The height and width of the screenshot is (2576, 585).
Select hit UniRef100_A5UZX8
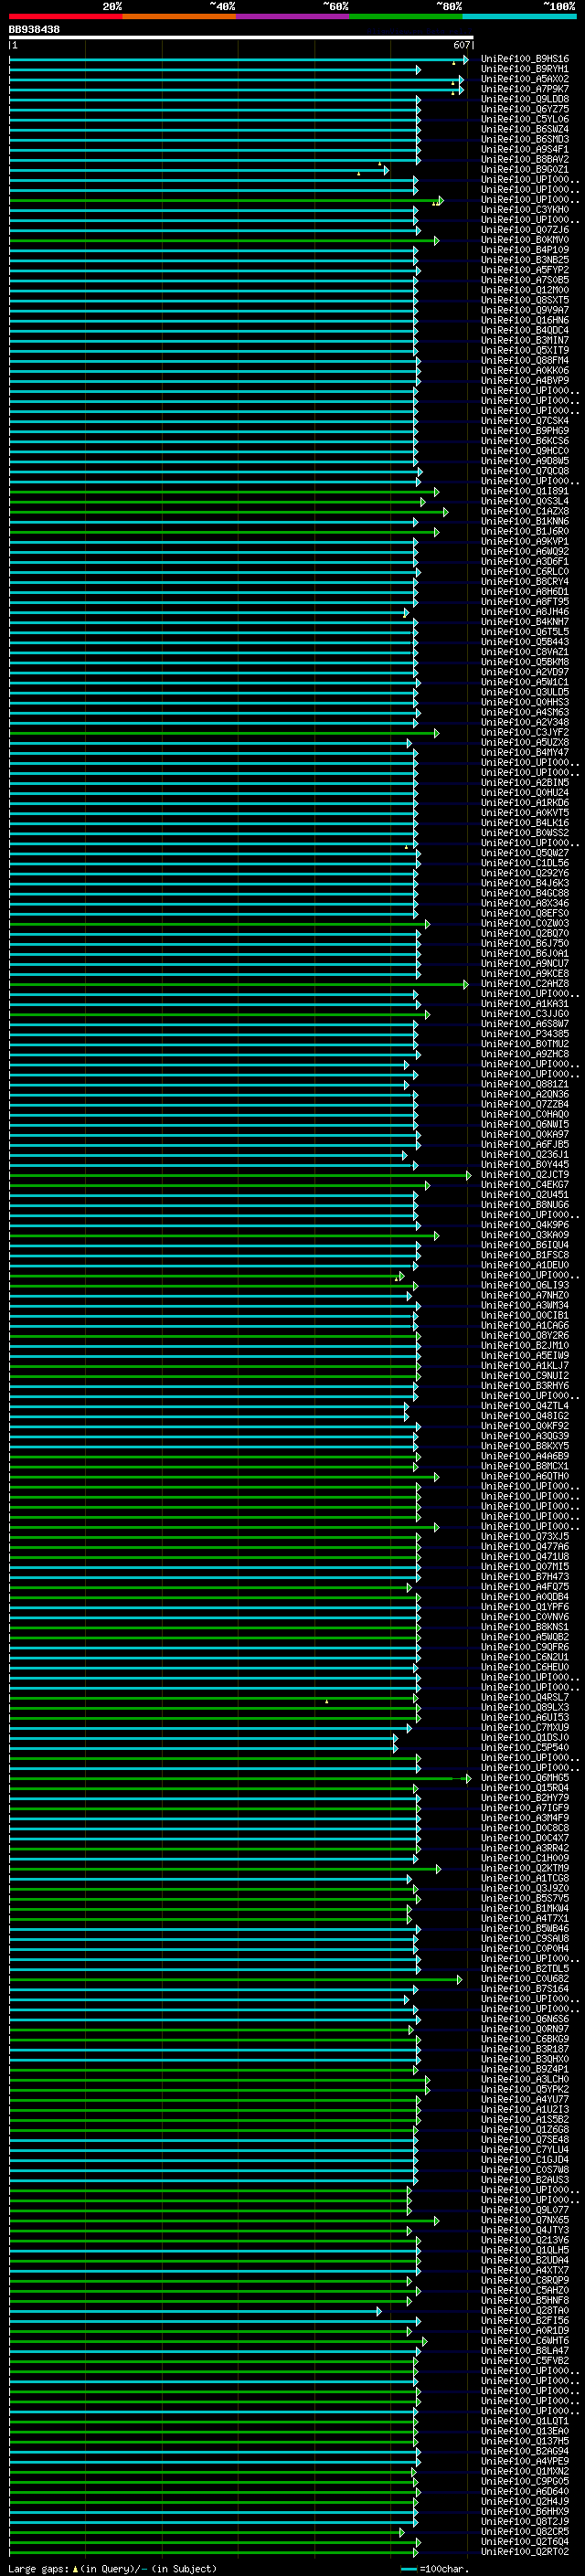click(525, 742)
